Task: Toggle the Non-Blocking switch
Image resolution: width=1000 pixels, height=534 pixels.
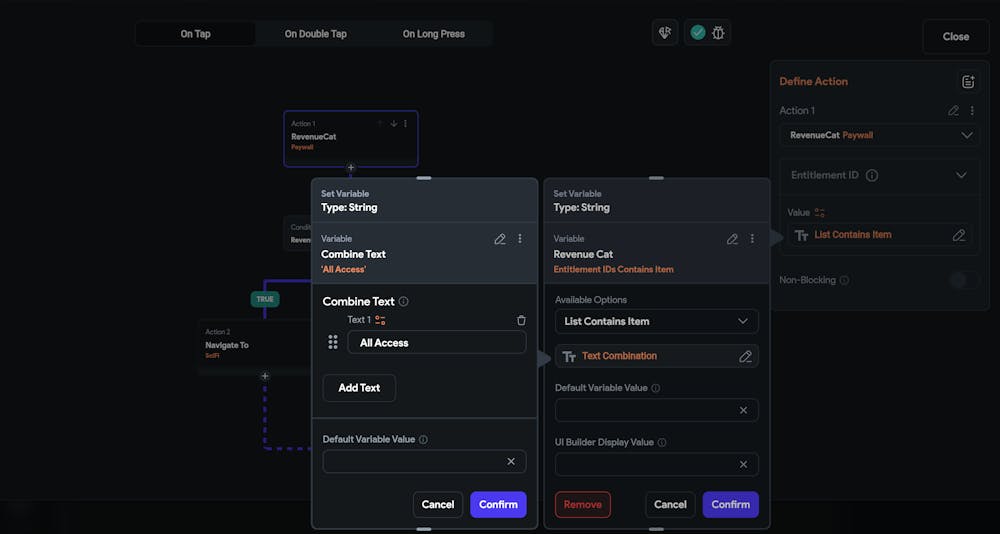Action: 964,280
